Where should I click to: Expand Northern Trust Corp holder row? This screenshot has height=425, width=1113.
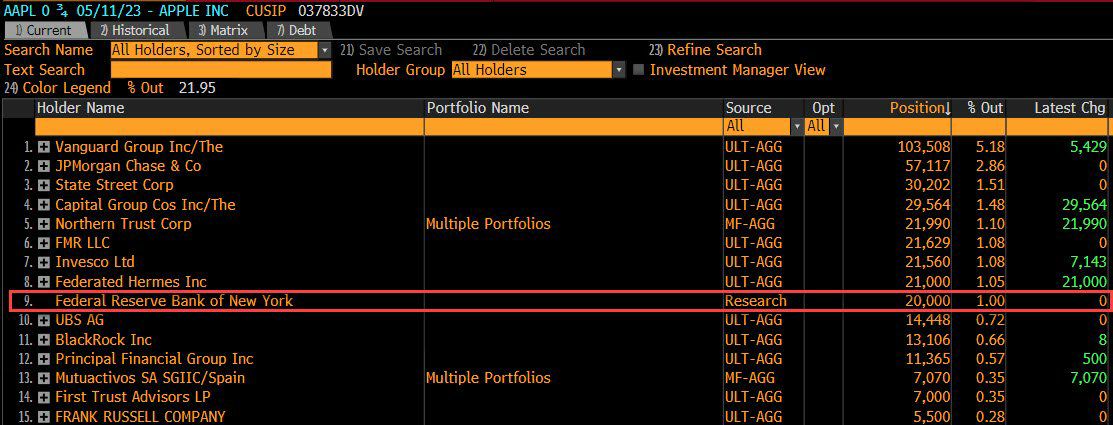tap(44, 224)
